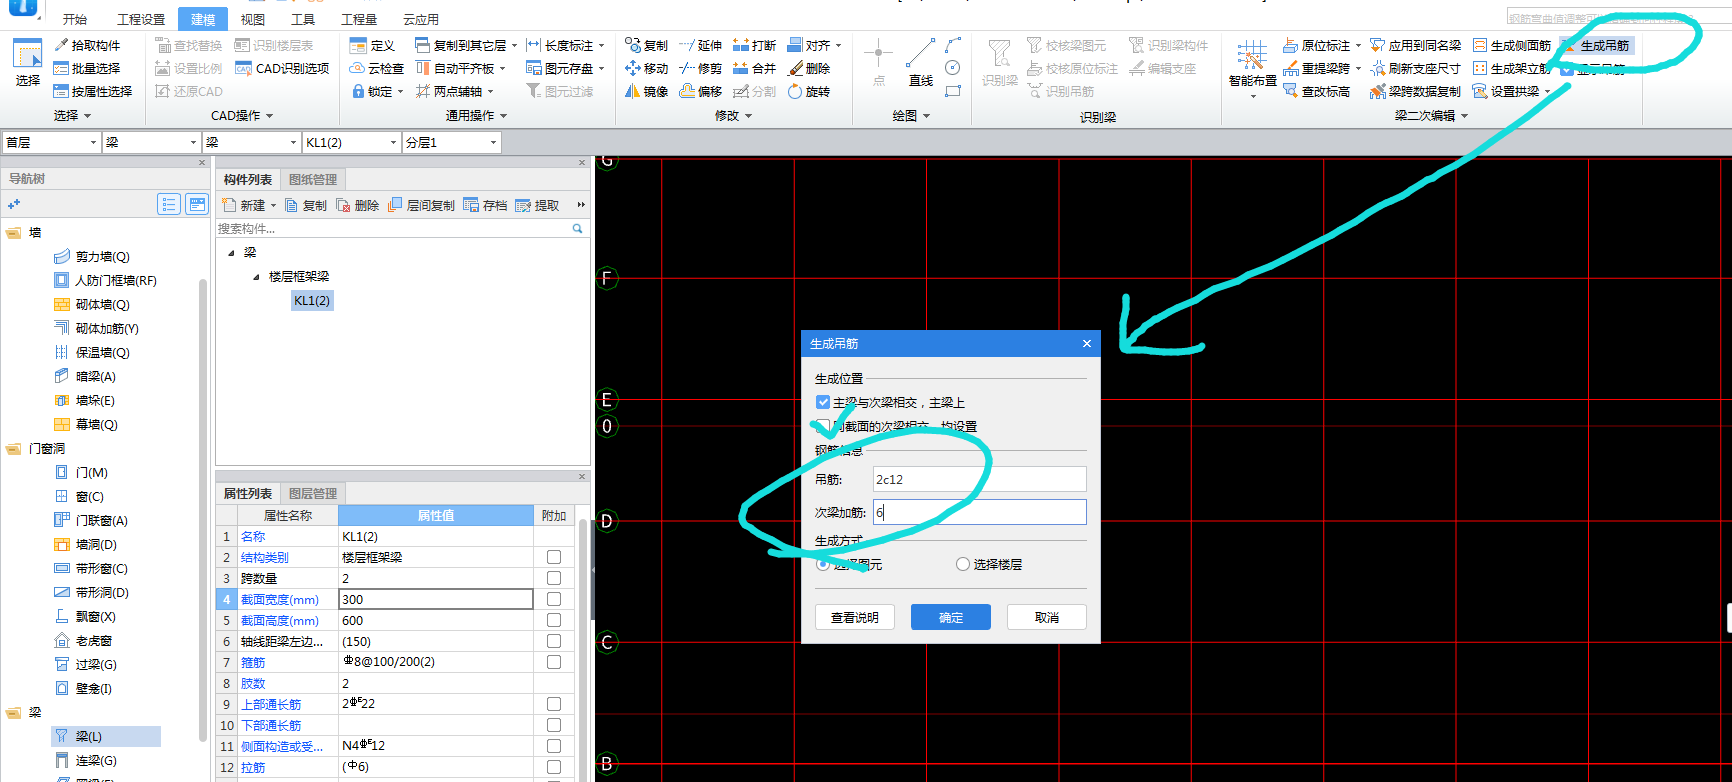This screenshot has width=1732, height=782.
Task: Select the 镜像 mirror tool
Action: point(646,91)
